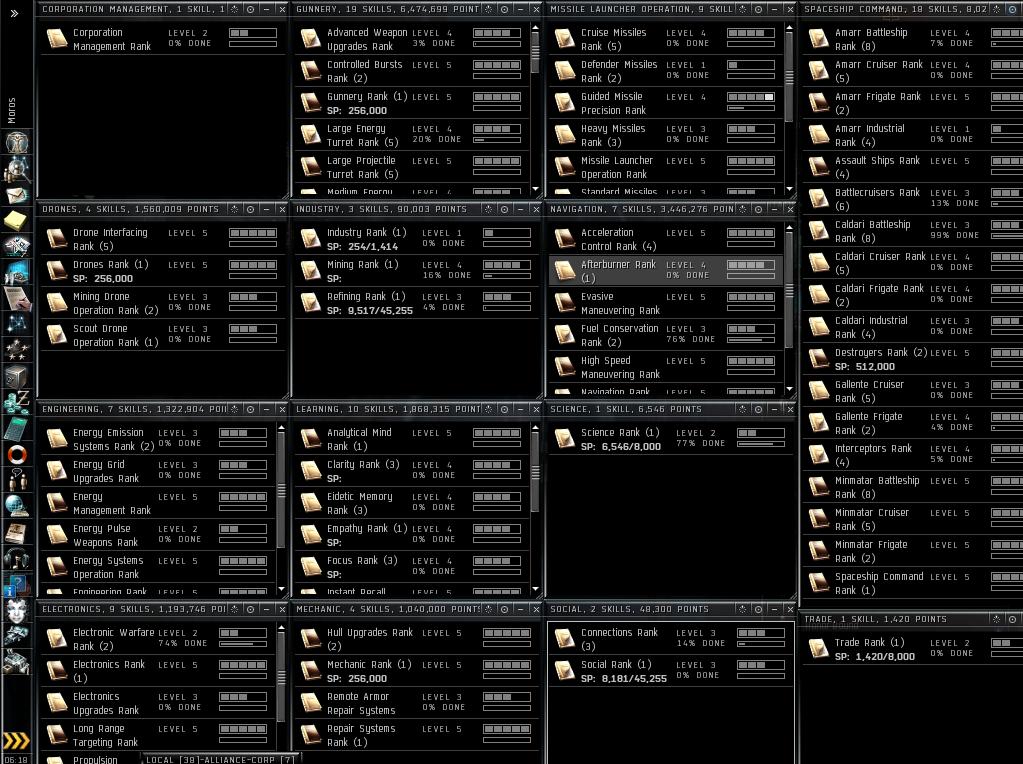Open the hand-writing contracts icon in sidebar

coord(17,298)
